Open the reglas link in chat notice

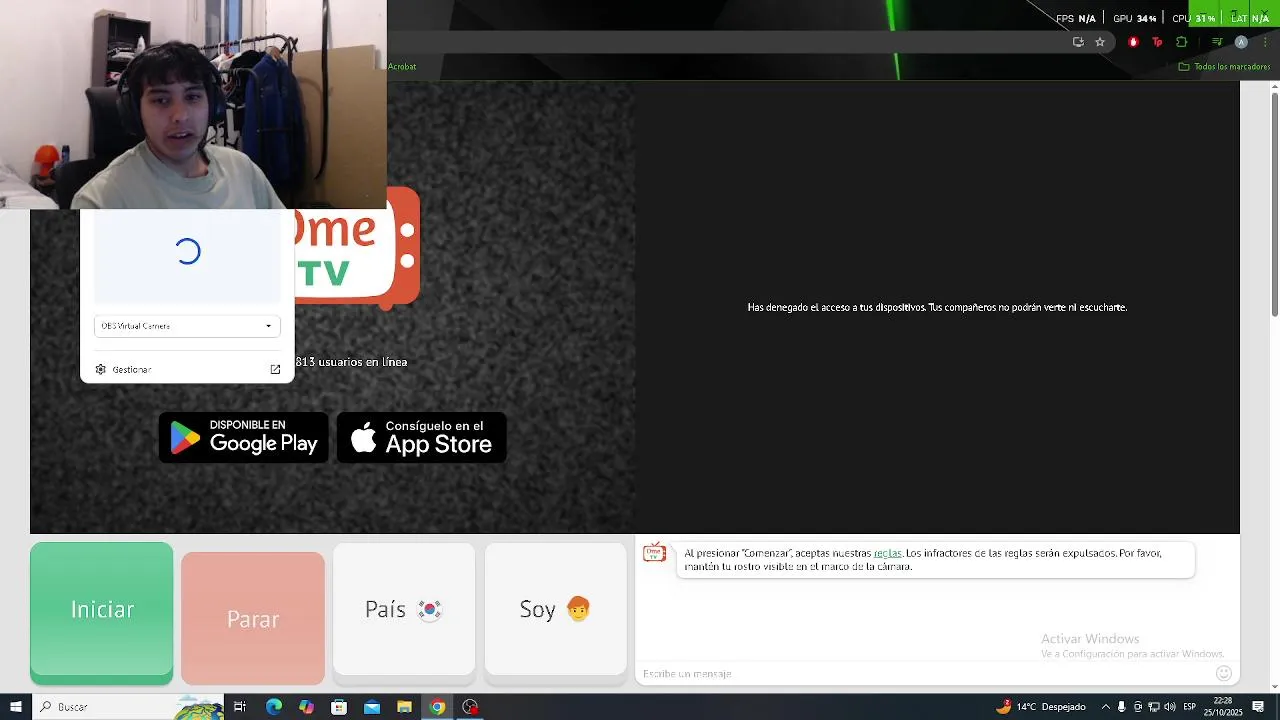887,553
